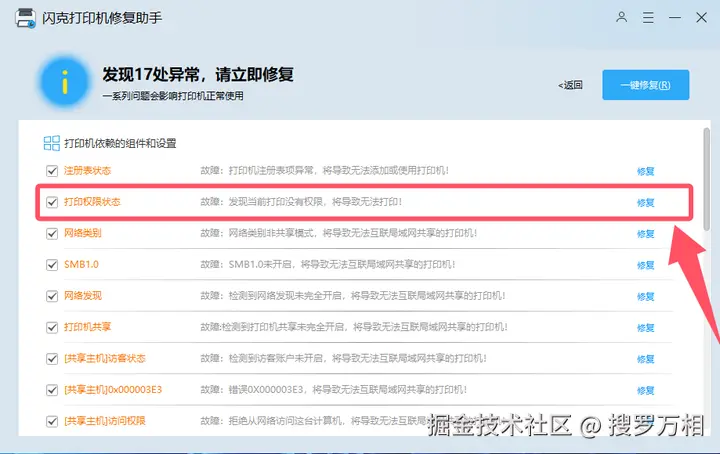Click 修复 for [共享主机]访客状态
The width and height of the screenshot is (720, 454).
click(646, 359)
